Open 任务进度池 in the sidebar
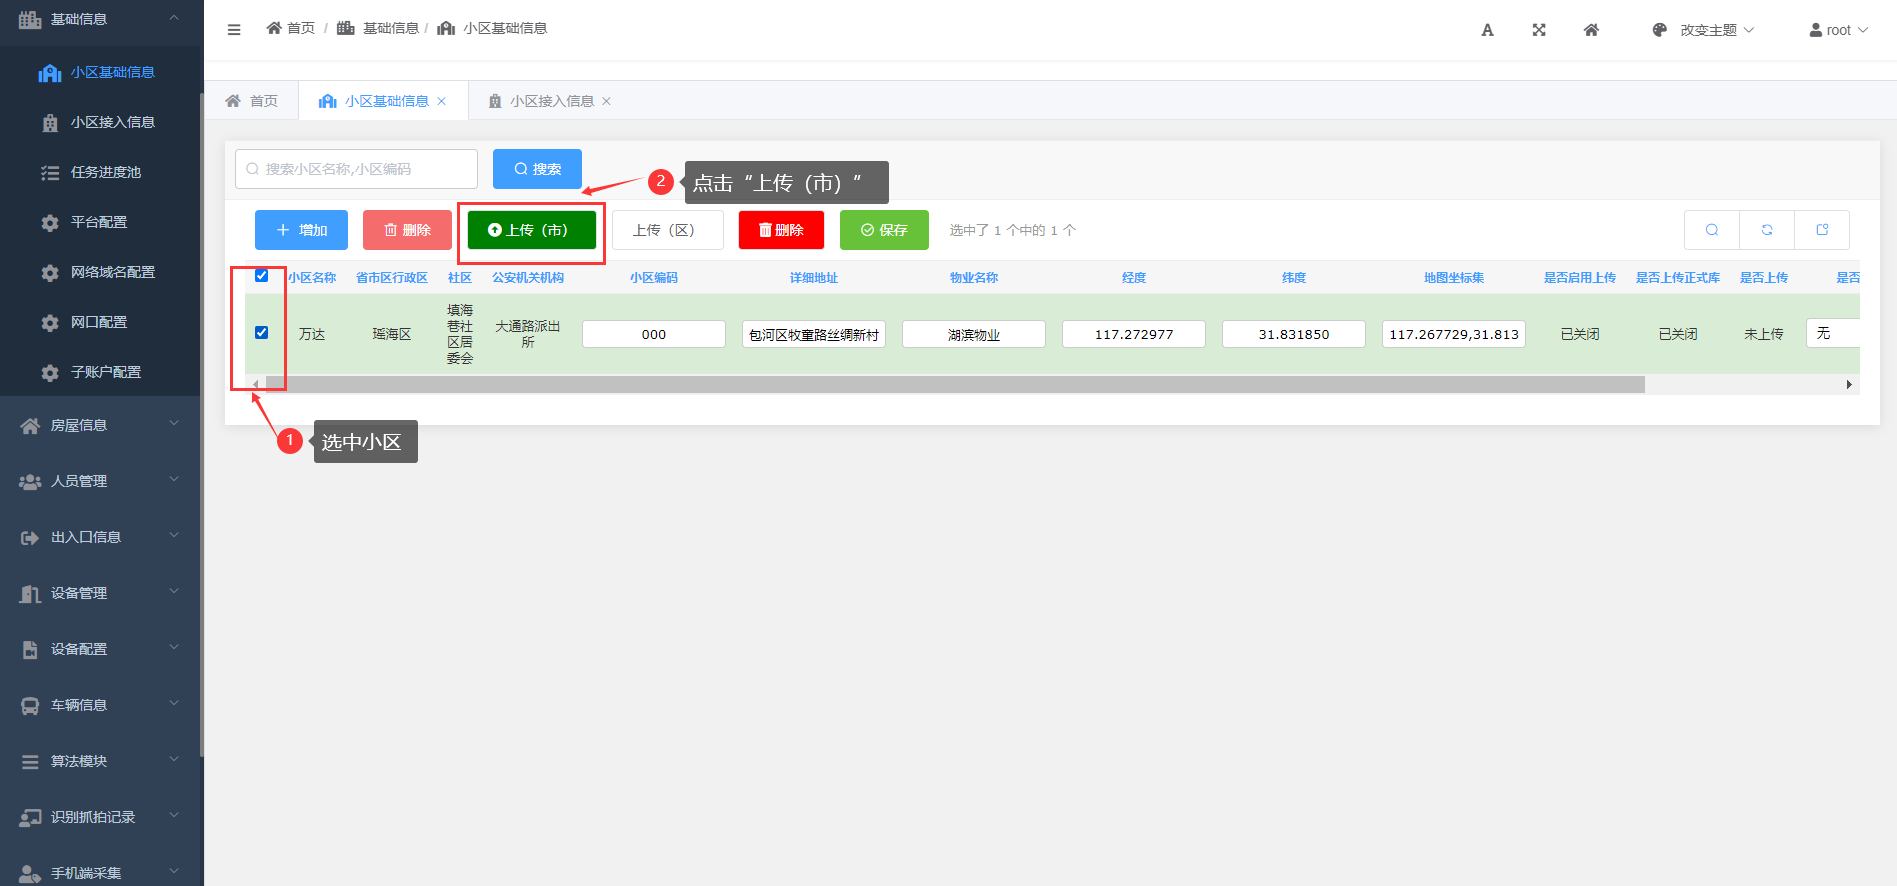 coord(105,172)
